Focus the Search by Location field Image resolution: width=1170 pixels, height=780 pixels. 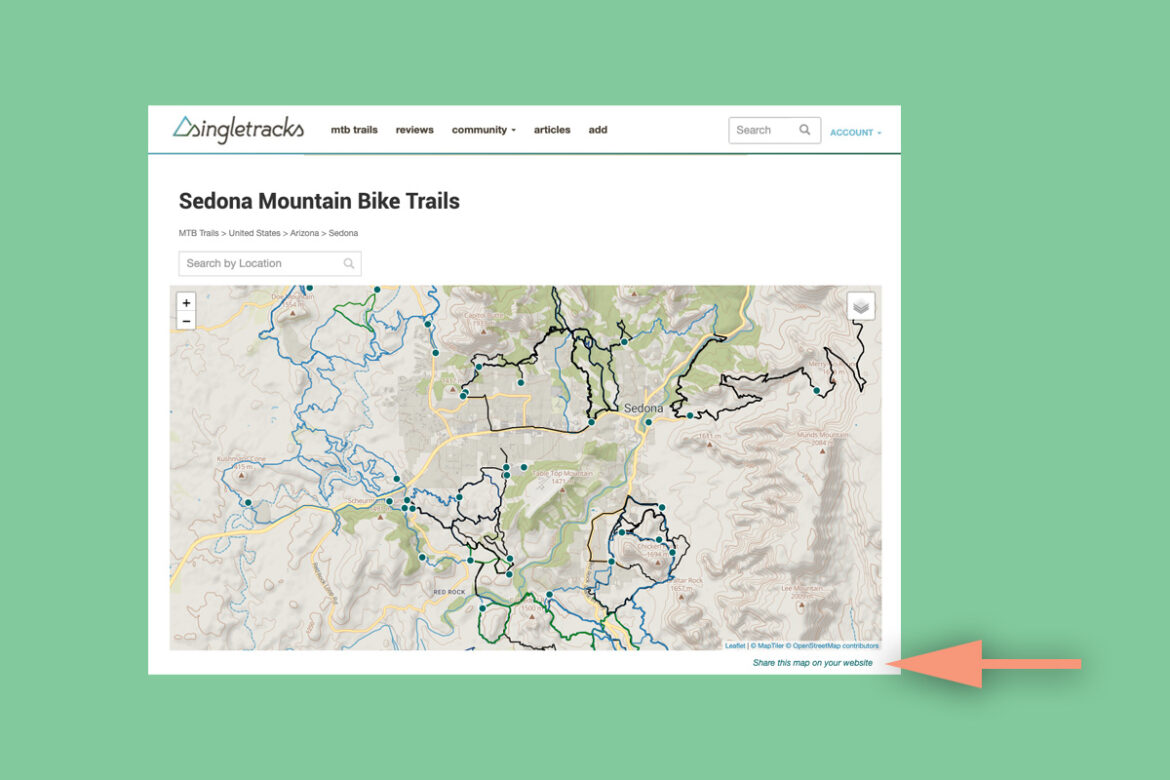(260, 264)
